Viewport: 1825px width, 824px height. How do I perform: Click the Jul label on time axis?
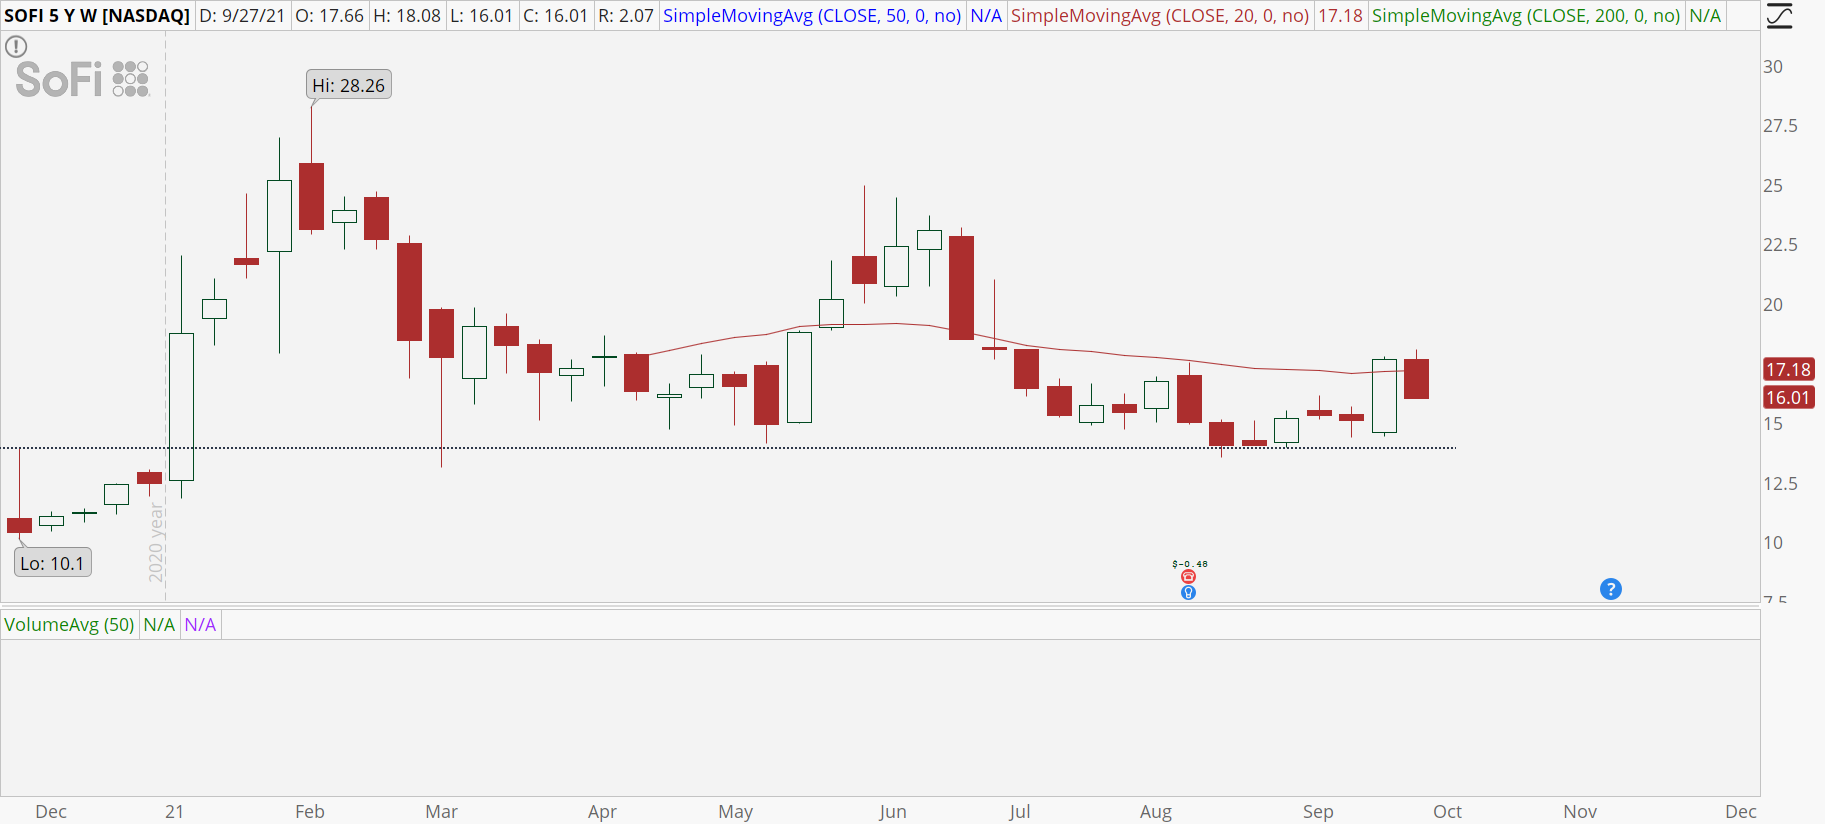coord(1020,812)
